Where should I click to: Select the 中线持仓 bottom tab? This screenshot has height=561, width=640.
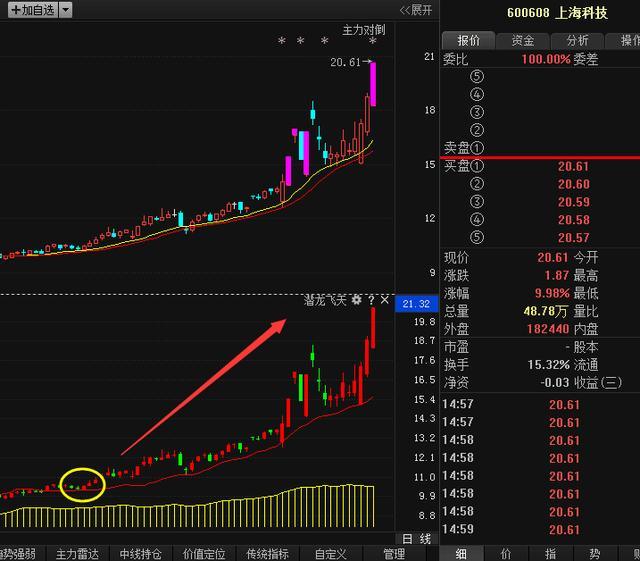coord(140,554)
